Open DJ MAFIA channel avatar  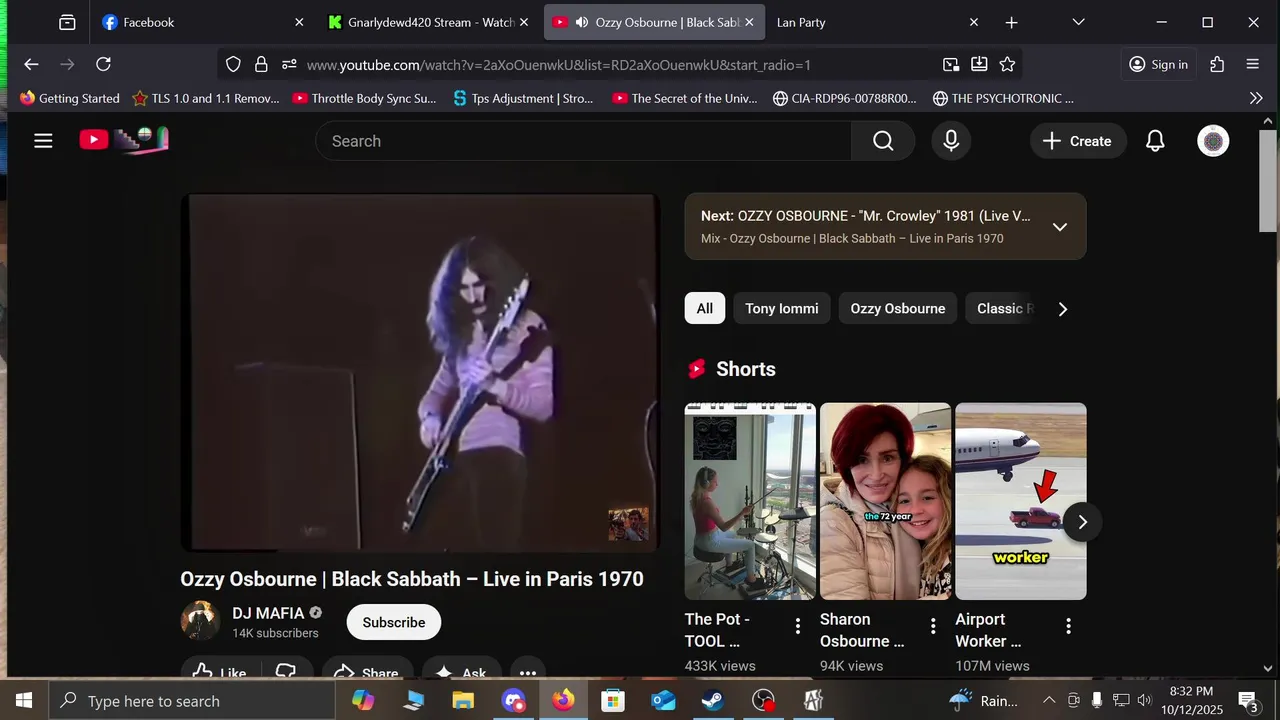pos(200,621)
